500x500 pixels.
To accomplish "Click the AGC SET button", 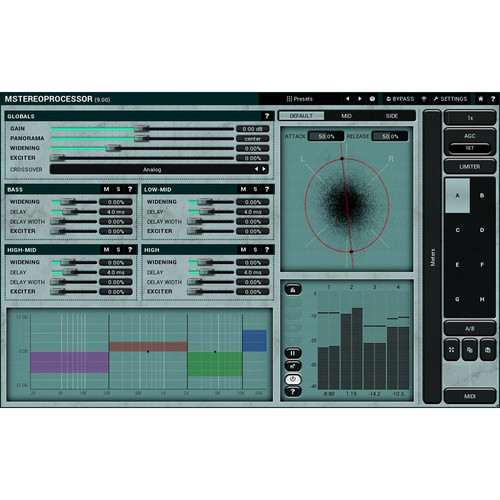I will [470, 148].
